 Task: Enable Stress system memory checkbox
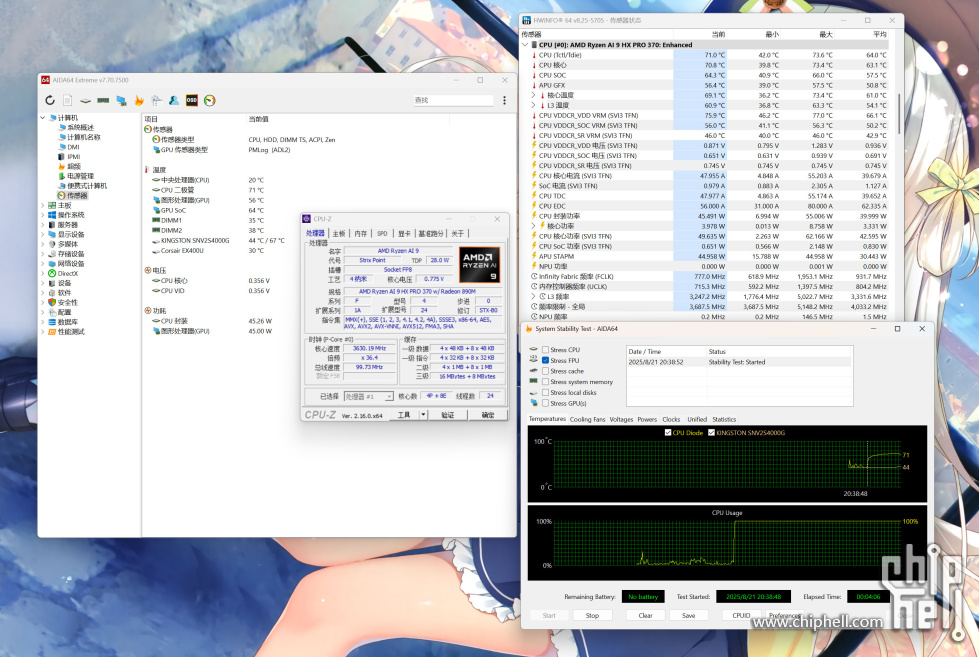pyautogui.click(x=546, y=382)
